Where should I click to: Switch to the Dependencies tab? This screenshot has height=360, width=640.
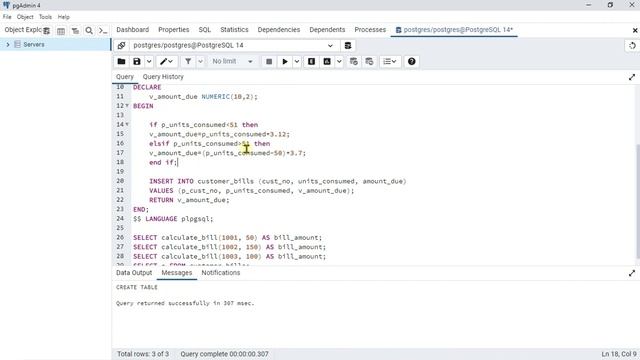[279, 30]
